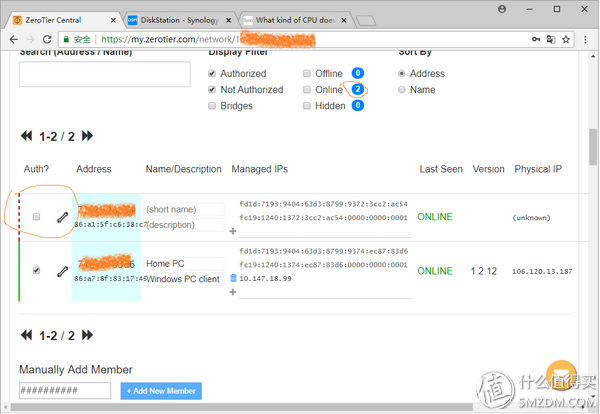Image resolution: width=600 pixels, height=414 pixels.
Task: Click plus icon to add IP for unauthorized member
Action: click(x=233, y=231)
